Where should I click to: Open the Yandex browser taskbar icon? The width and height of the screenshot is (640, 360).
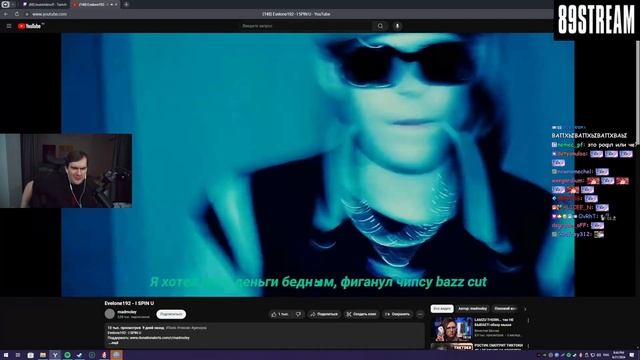click(x=55, y=355)
